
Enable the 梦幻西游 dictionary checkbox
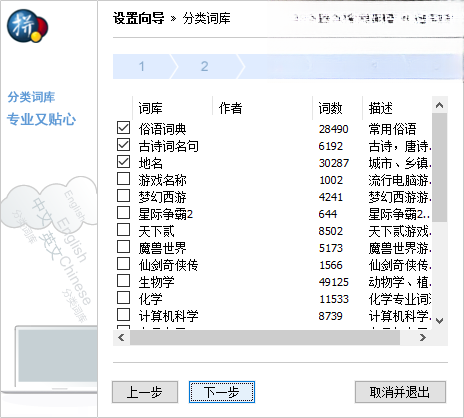click(123, 196)
